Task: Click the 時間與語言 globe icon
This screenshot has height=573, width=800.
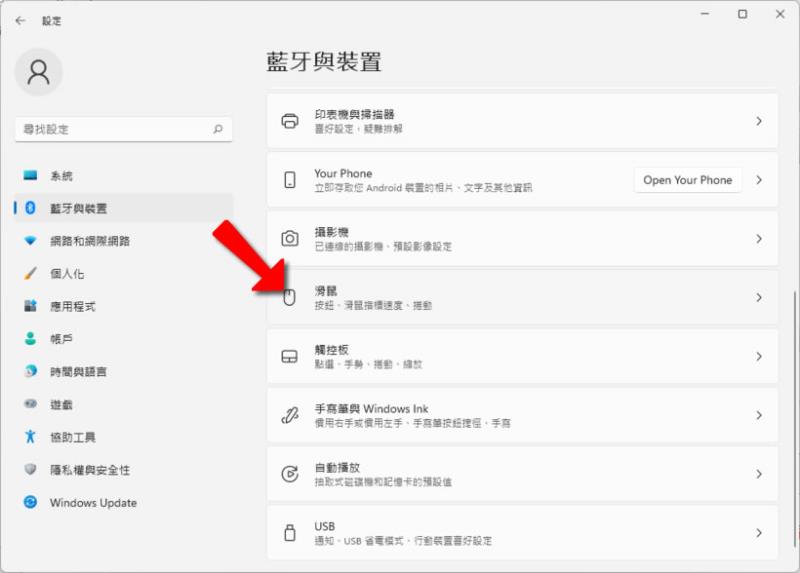Action: tap(30, 371)
